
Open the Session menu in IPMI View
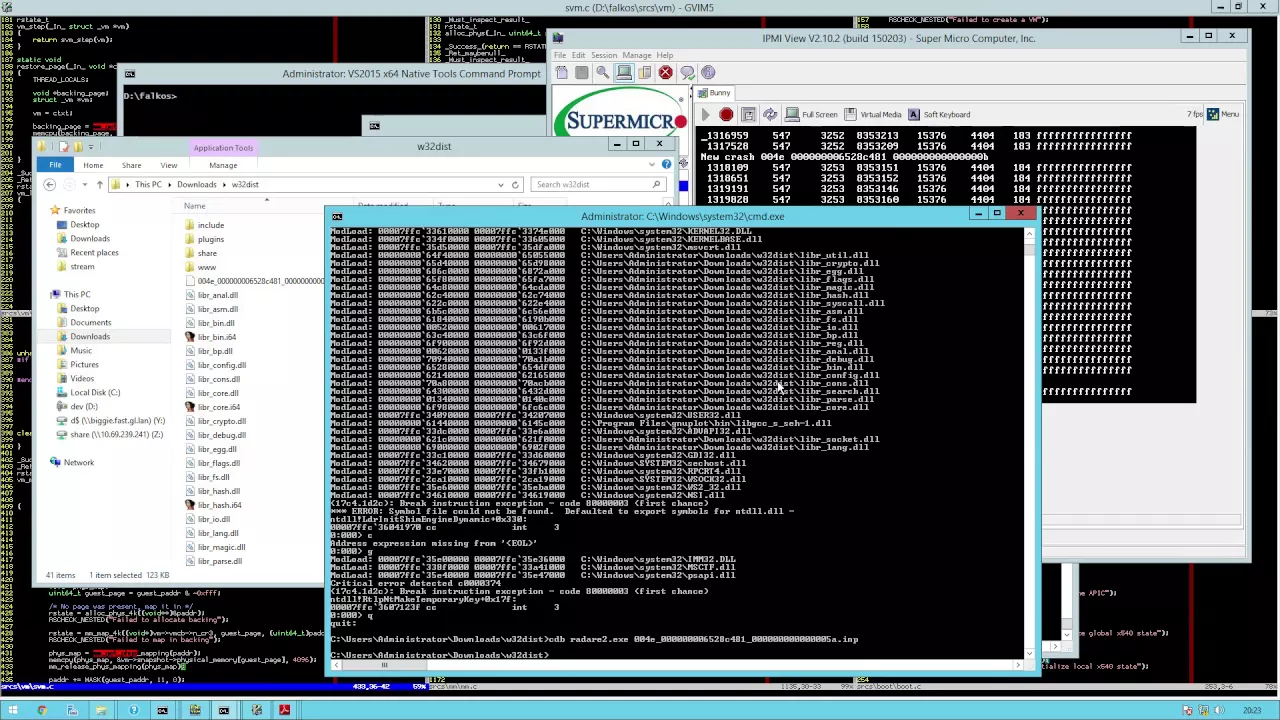click(604, 55)
